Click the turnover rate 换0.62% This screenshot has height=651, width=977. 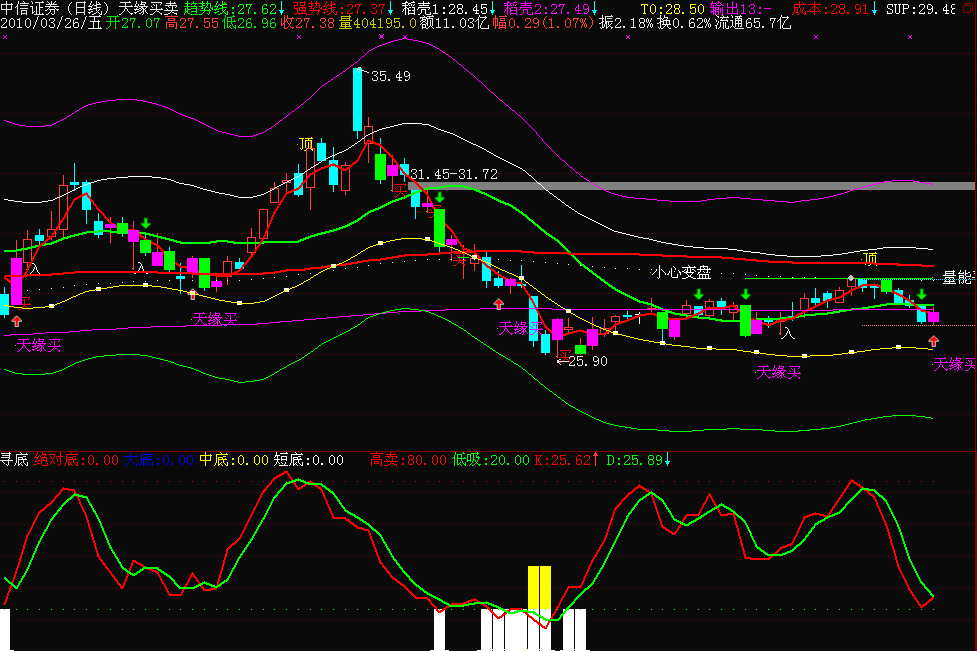click(x=684, y=24)
